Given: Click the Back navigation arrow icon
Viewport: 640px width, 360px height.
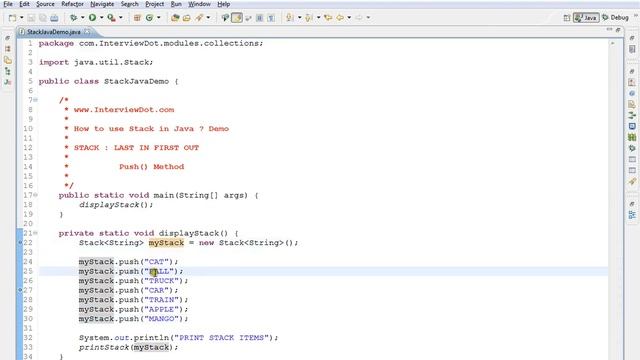Looking at the screenshot, I should tap(340, 18).
